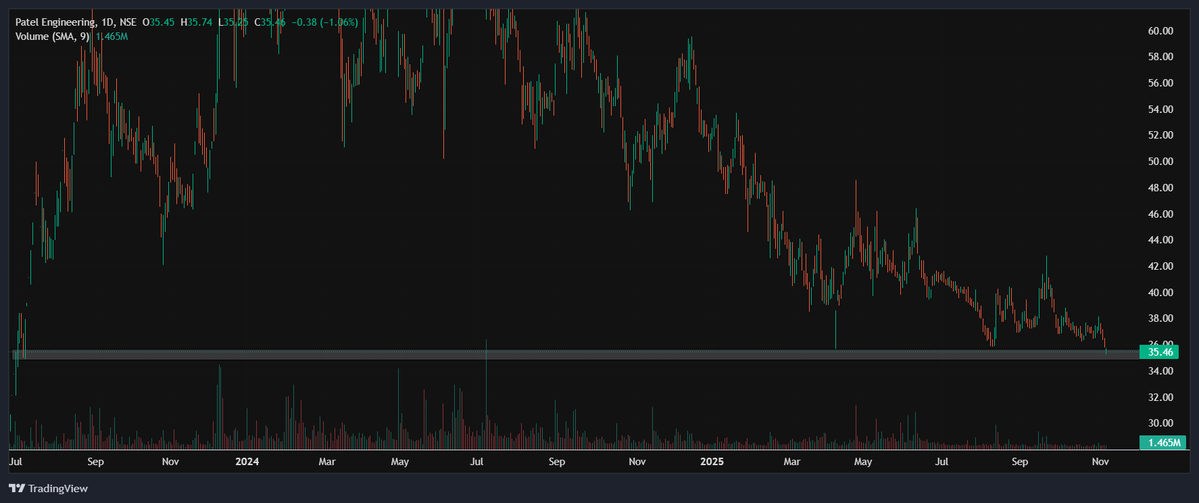This screenshot has width=1199, height=503.
Task: Select the 1.465M volume tag on axis
Action: point(1162,443)
